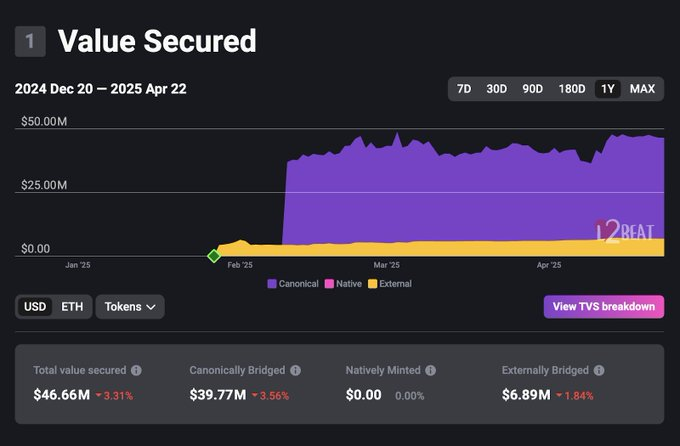Switch currency to ETH
The image size is (680, 446).
[72, 307]
